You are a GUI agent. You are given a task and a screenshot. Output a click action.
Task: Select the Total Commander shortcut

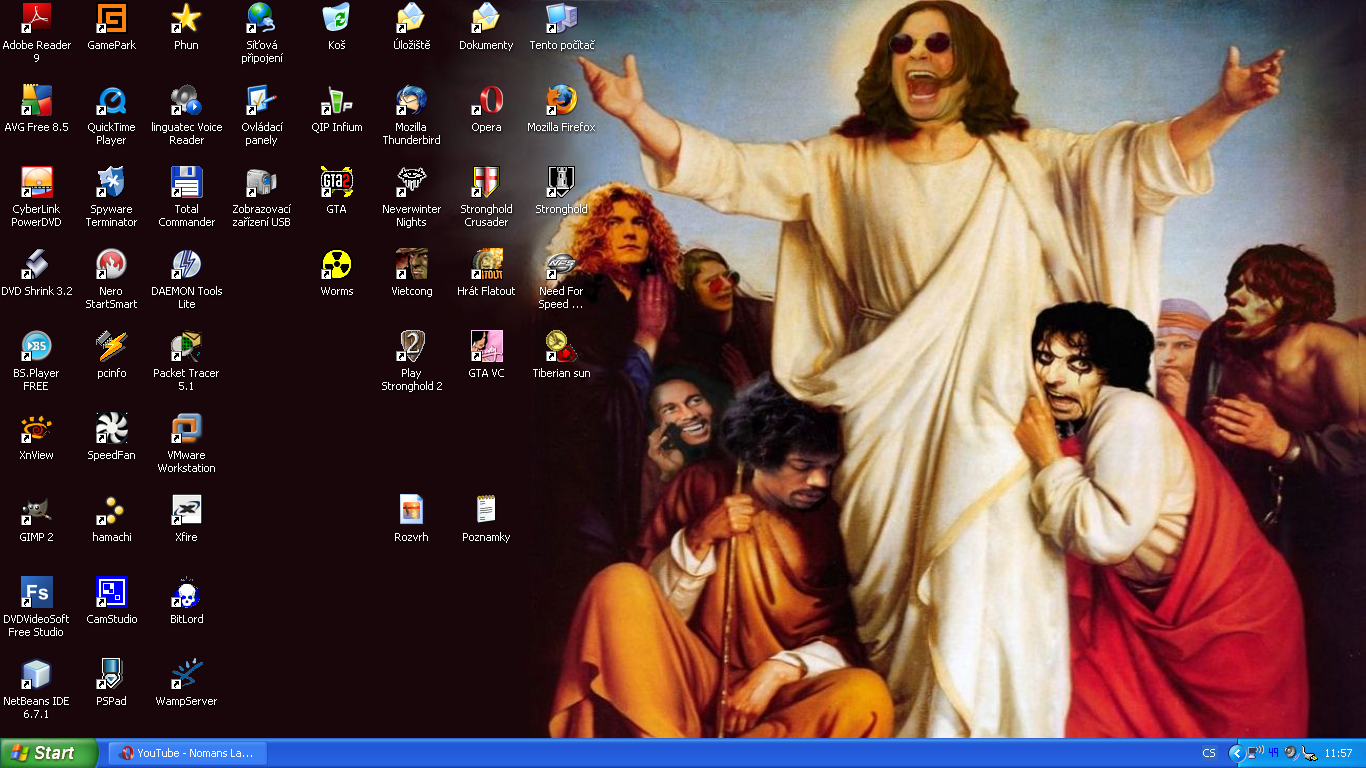[186, 183]
